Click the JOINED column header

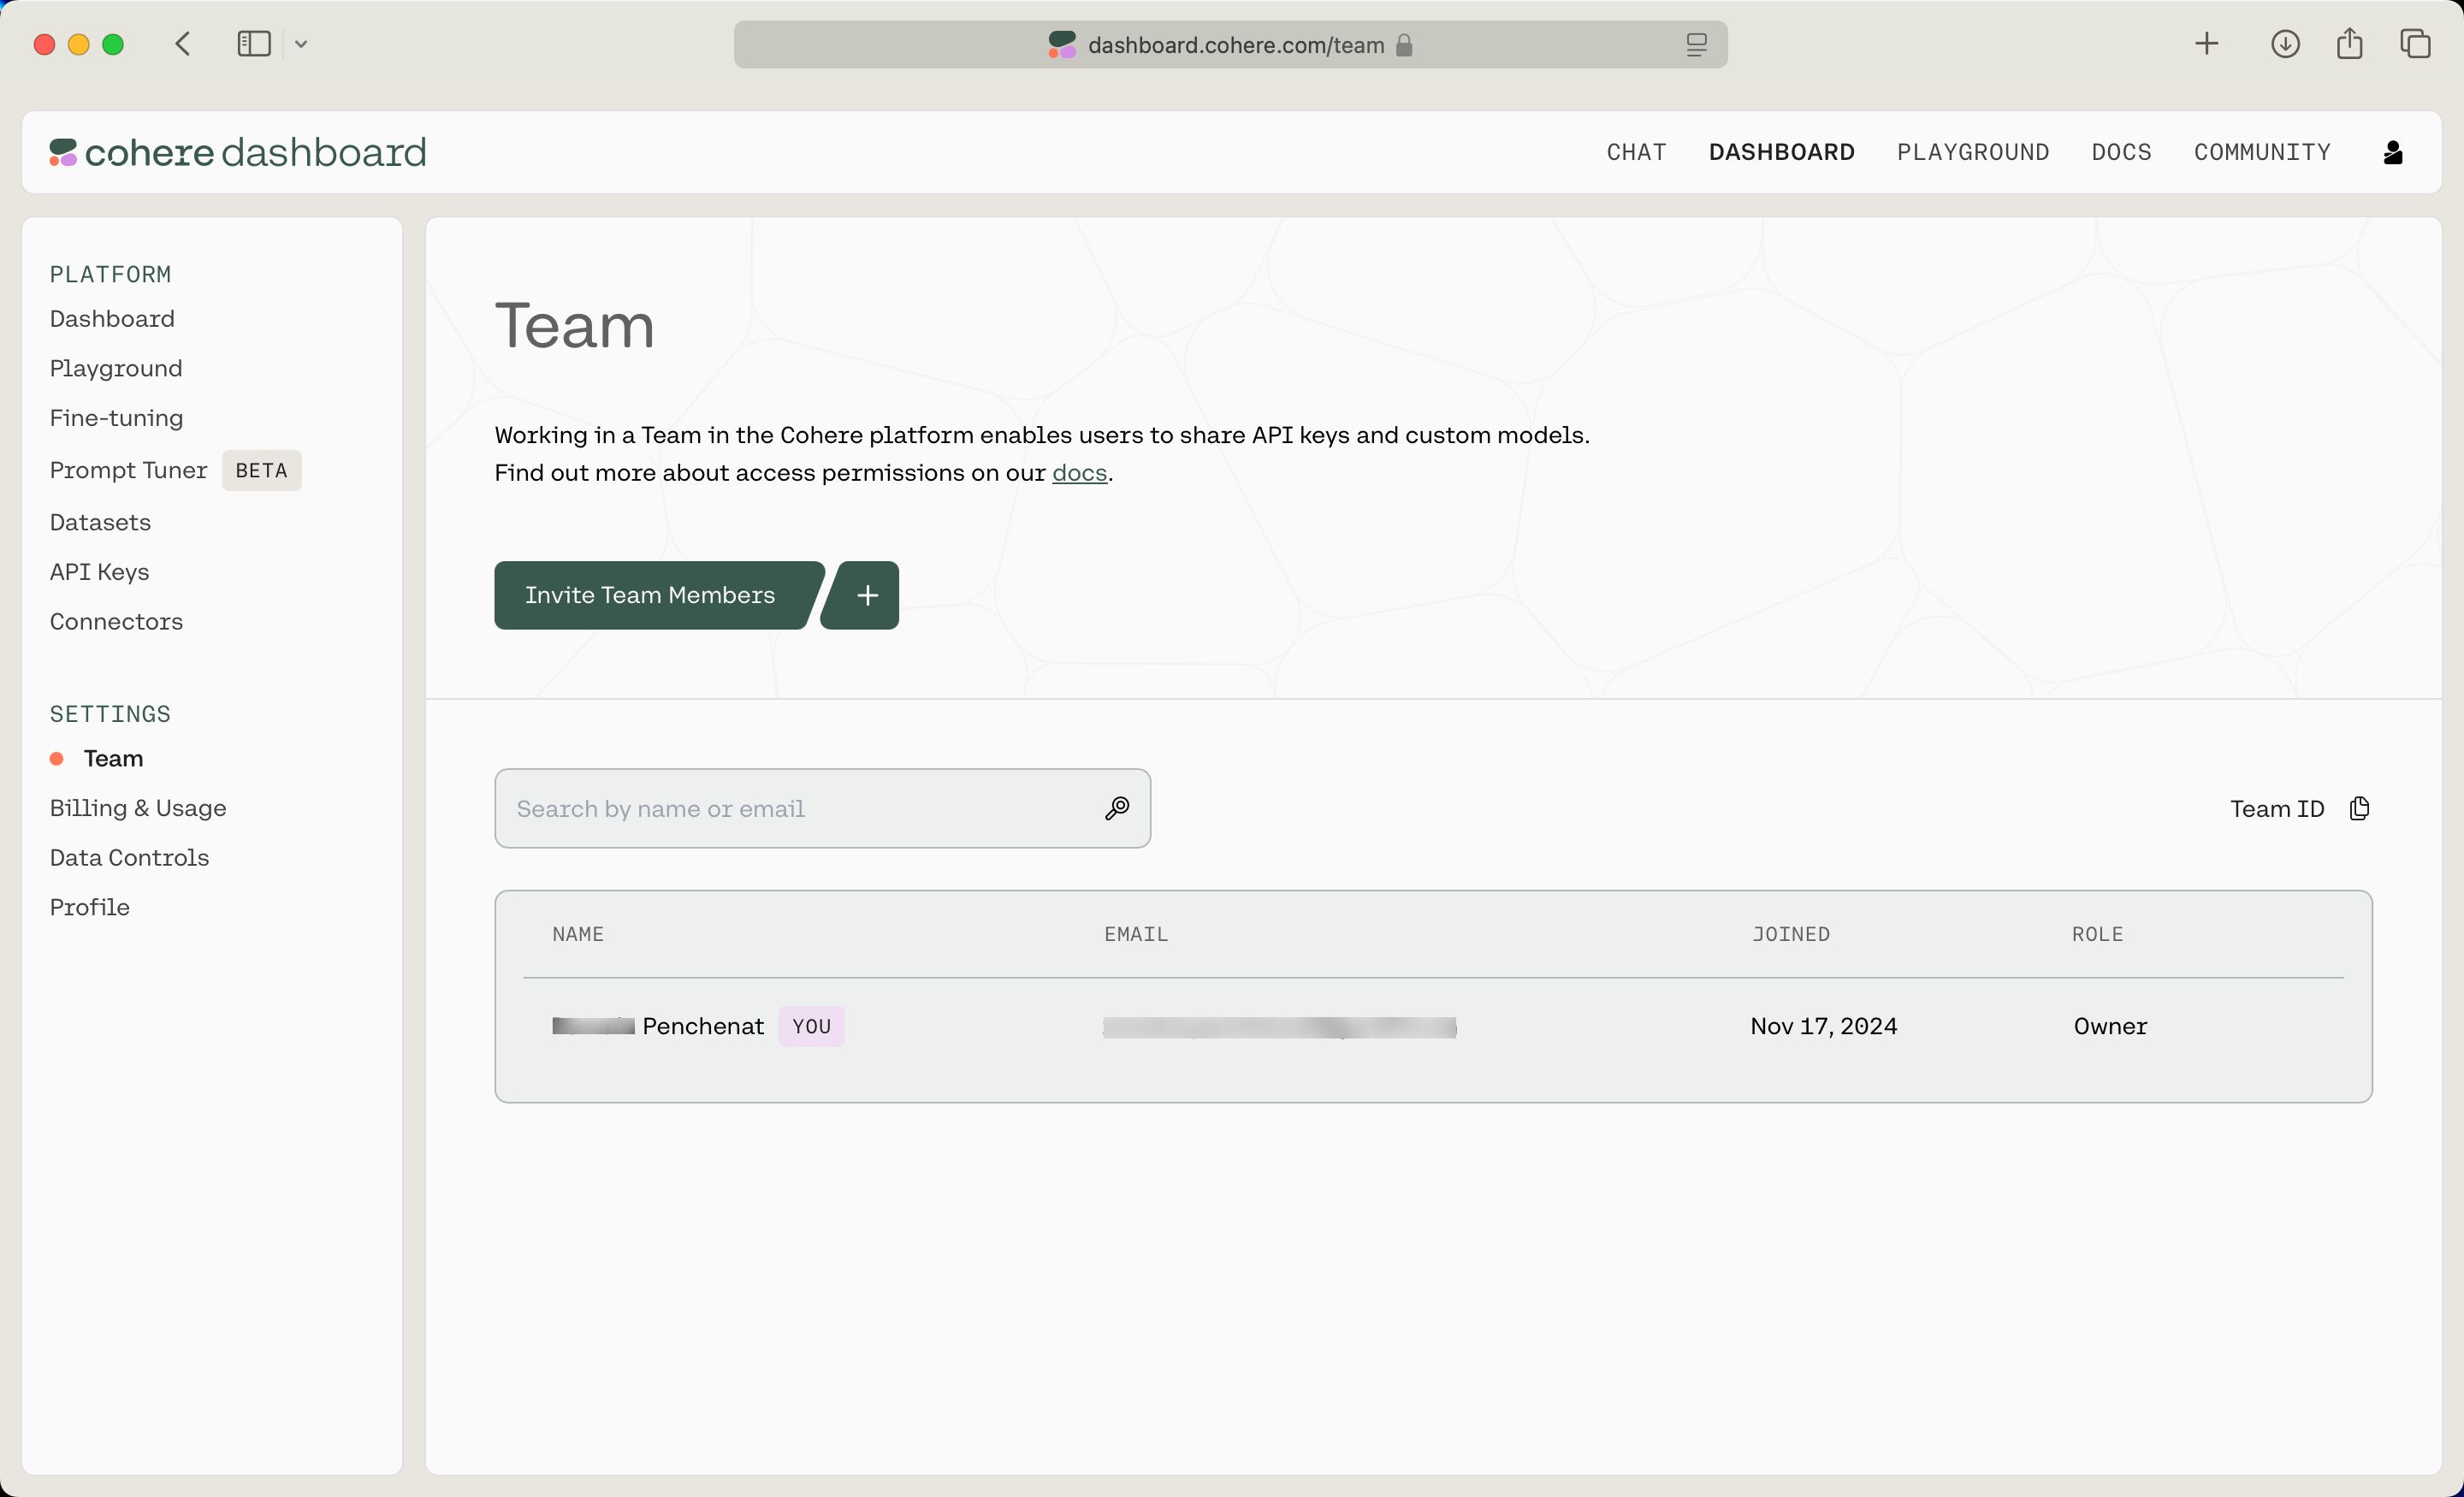1790,934
